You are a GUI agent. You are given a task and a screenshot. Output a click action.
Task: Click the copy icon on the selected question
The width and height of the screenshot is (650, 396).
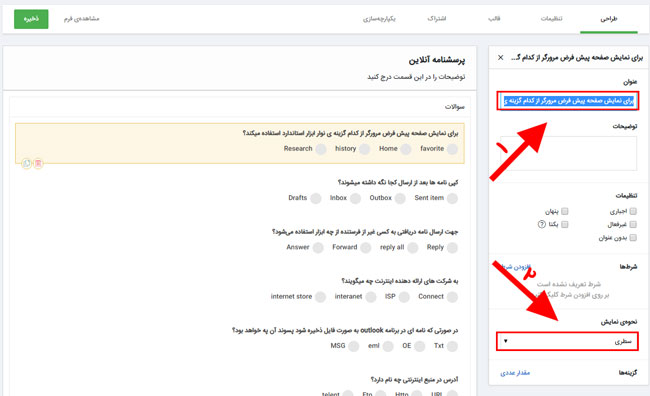[27, 163]
